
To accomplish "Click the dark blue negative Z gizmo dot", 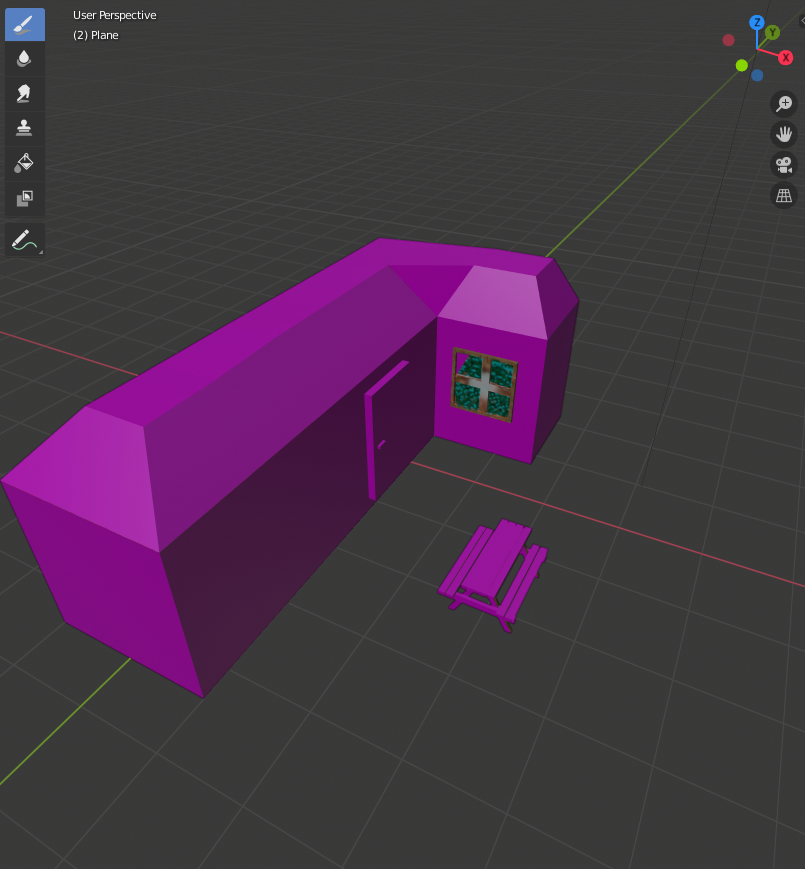I will 757,75.
